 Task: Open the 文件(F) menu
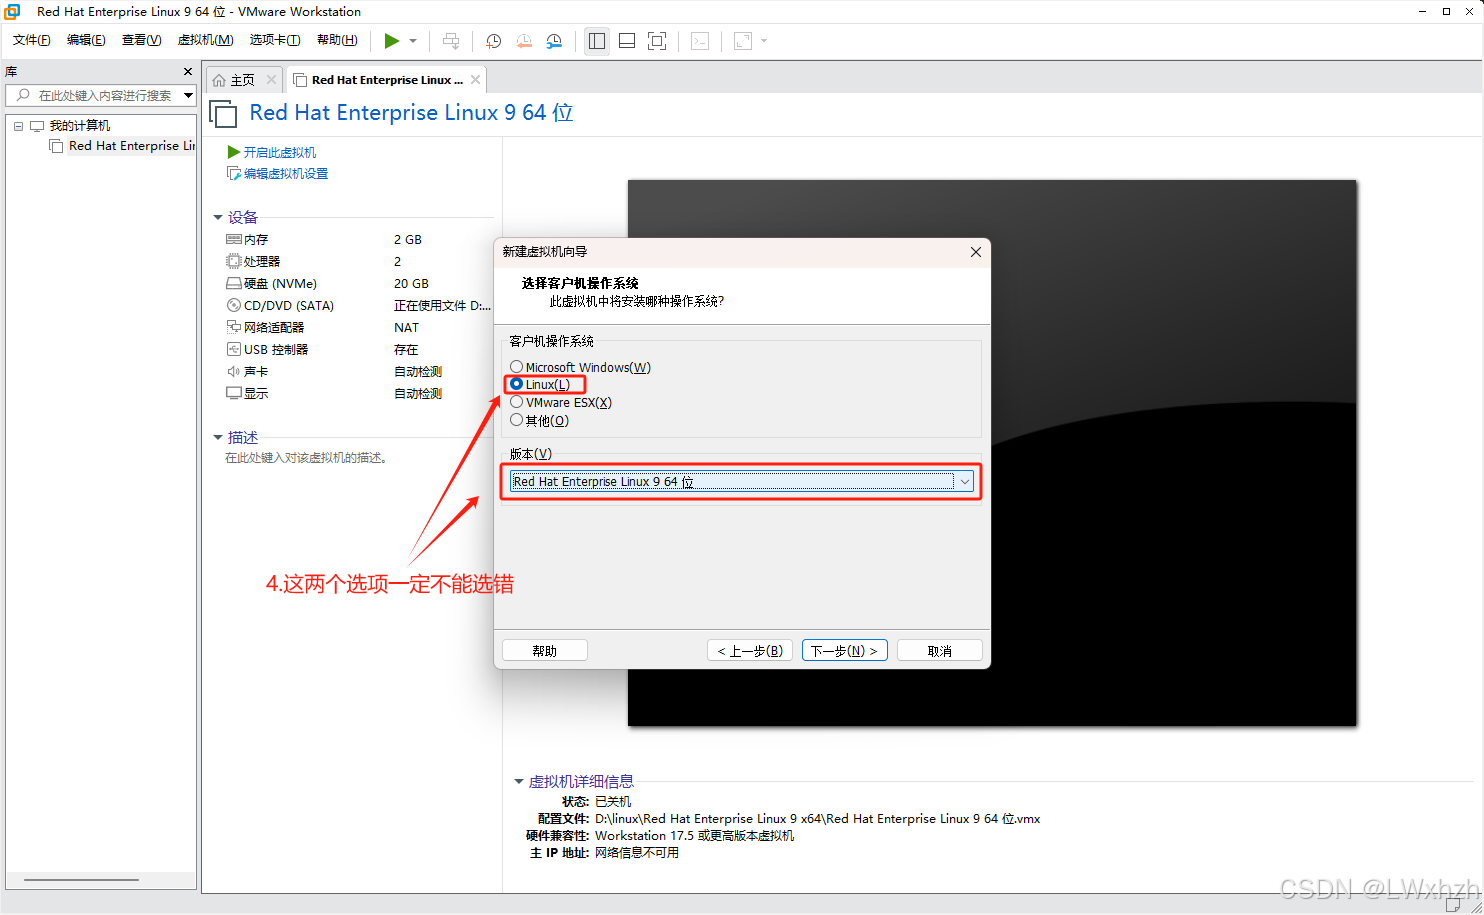click(x=32, y=40)
